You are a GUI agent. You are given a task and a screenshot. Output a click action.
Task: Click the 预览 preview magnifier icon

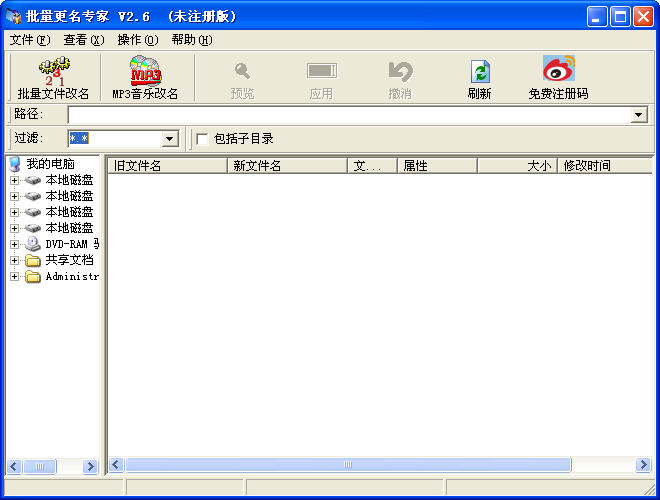(242, 71)
